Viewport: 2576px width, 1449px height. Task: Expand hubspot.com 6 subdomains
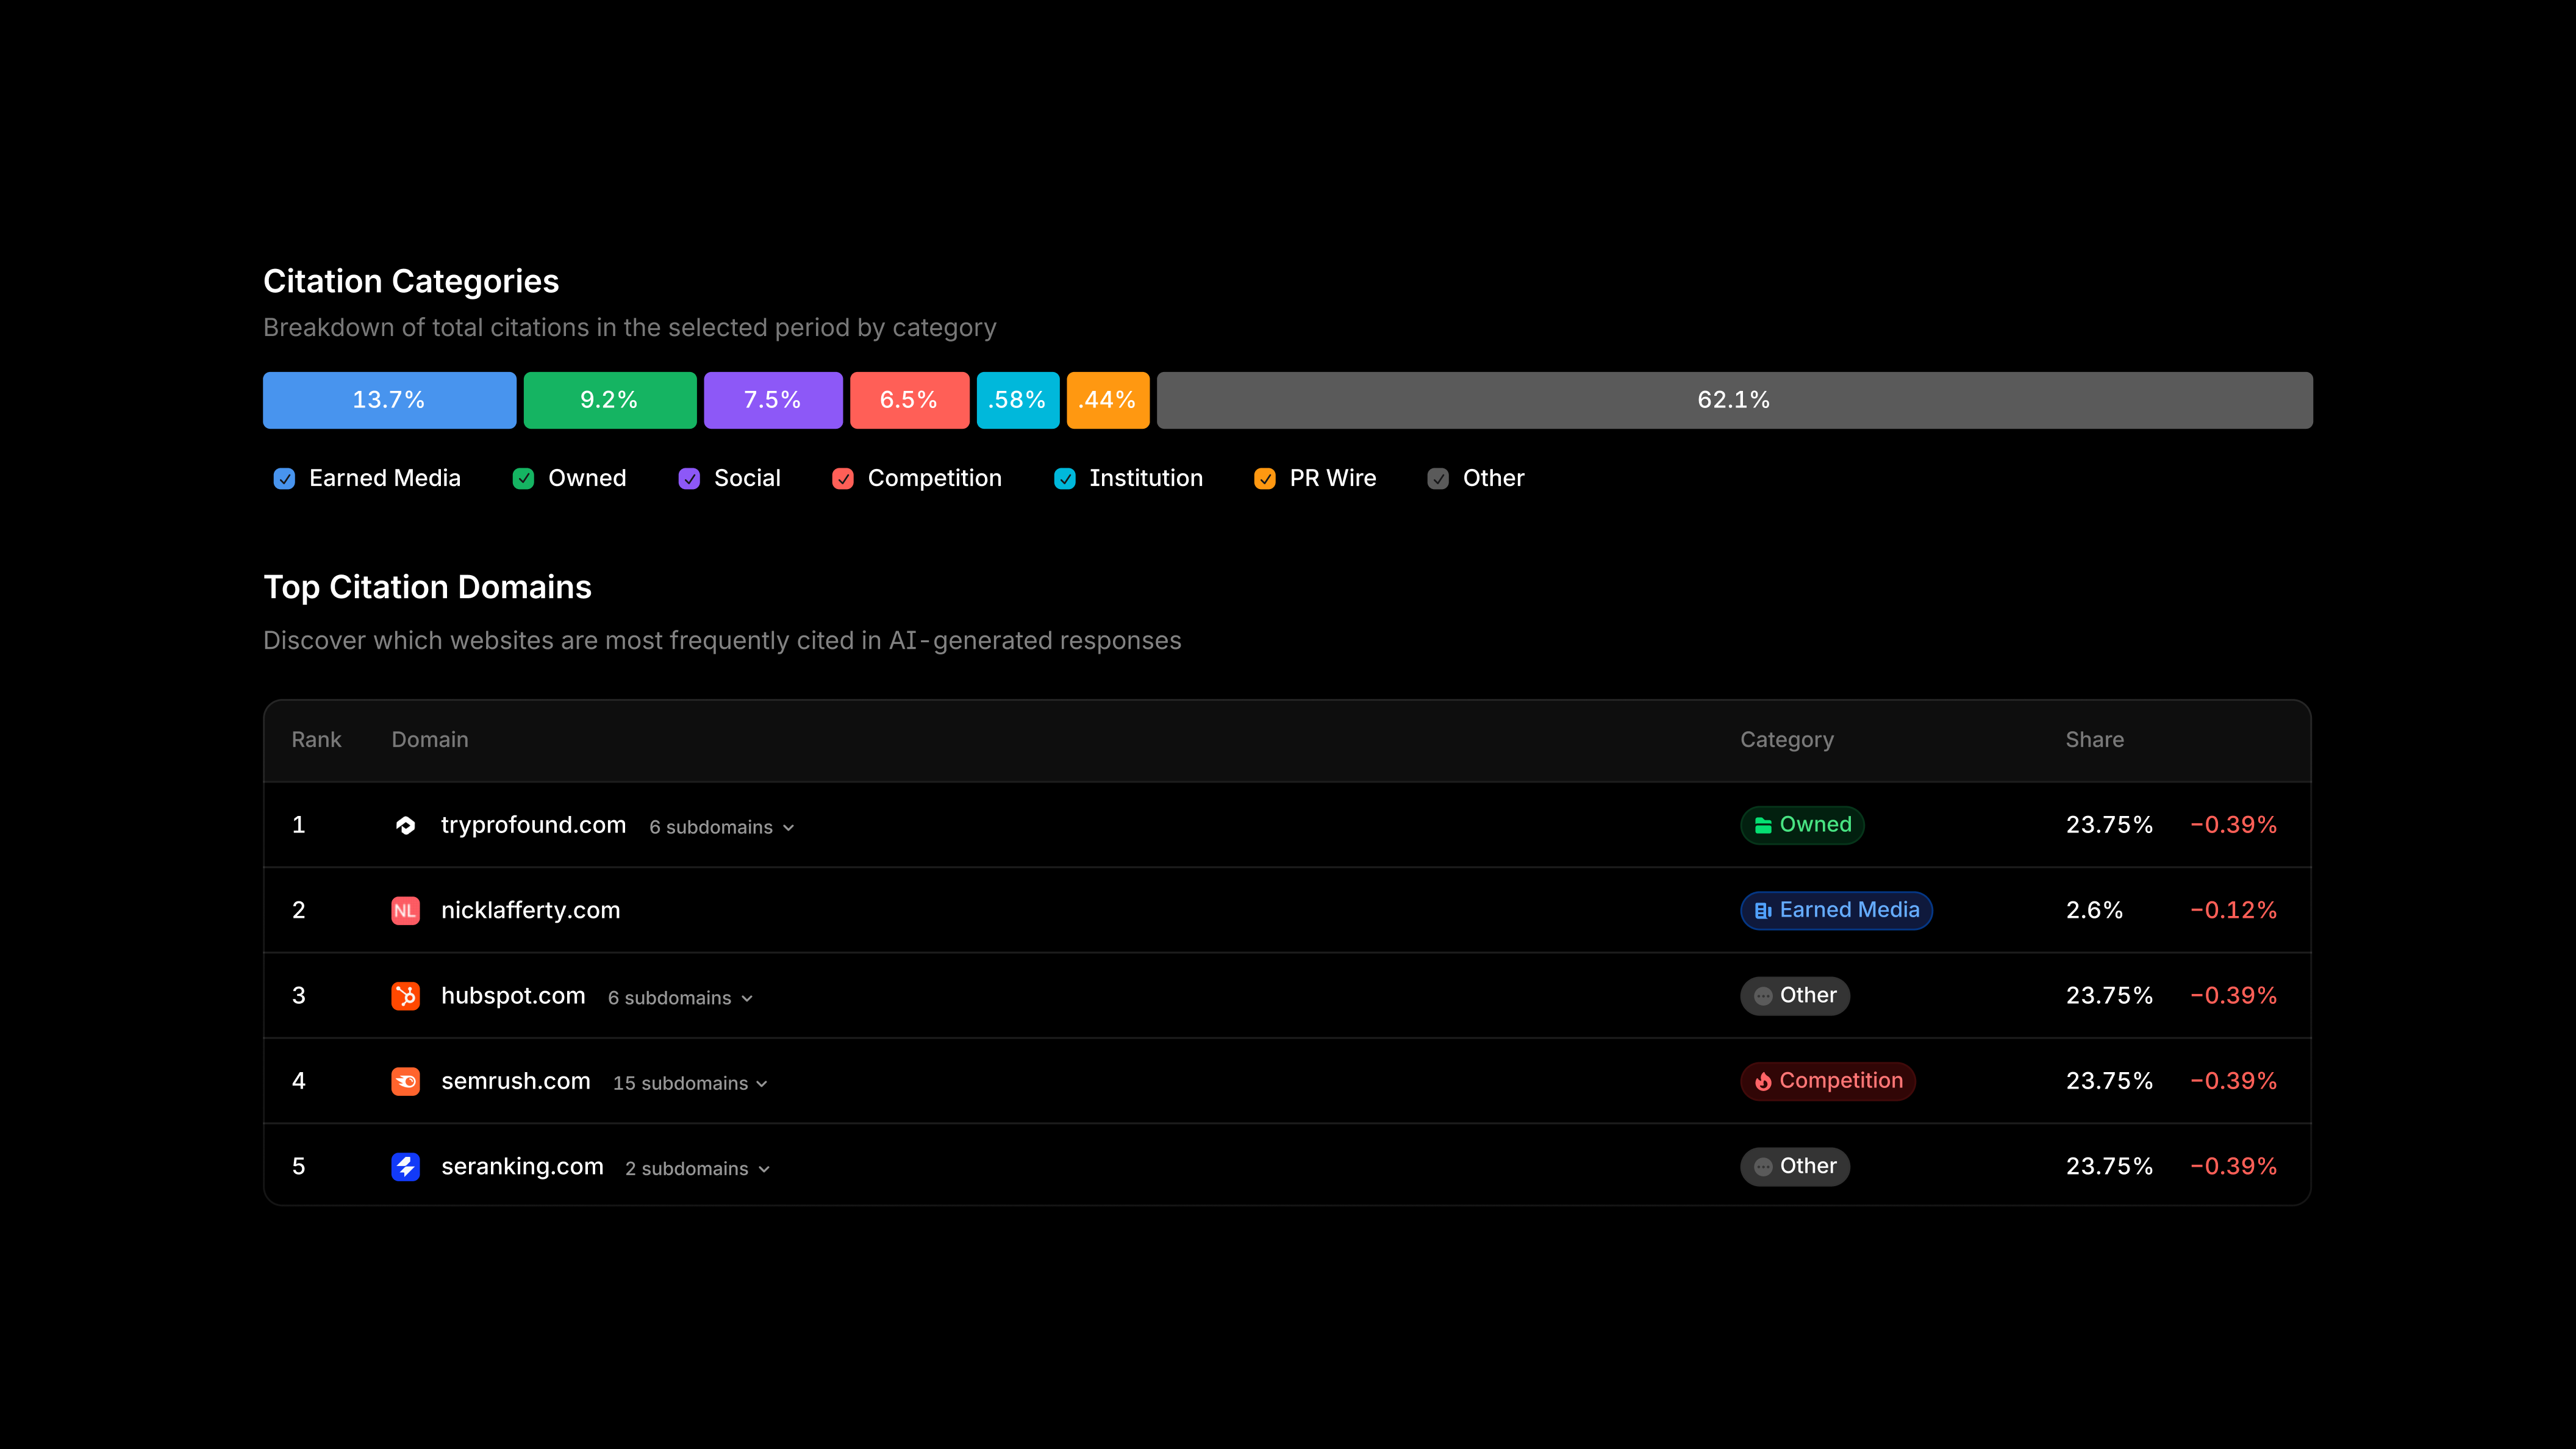coord(680,998)
